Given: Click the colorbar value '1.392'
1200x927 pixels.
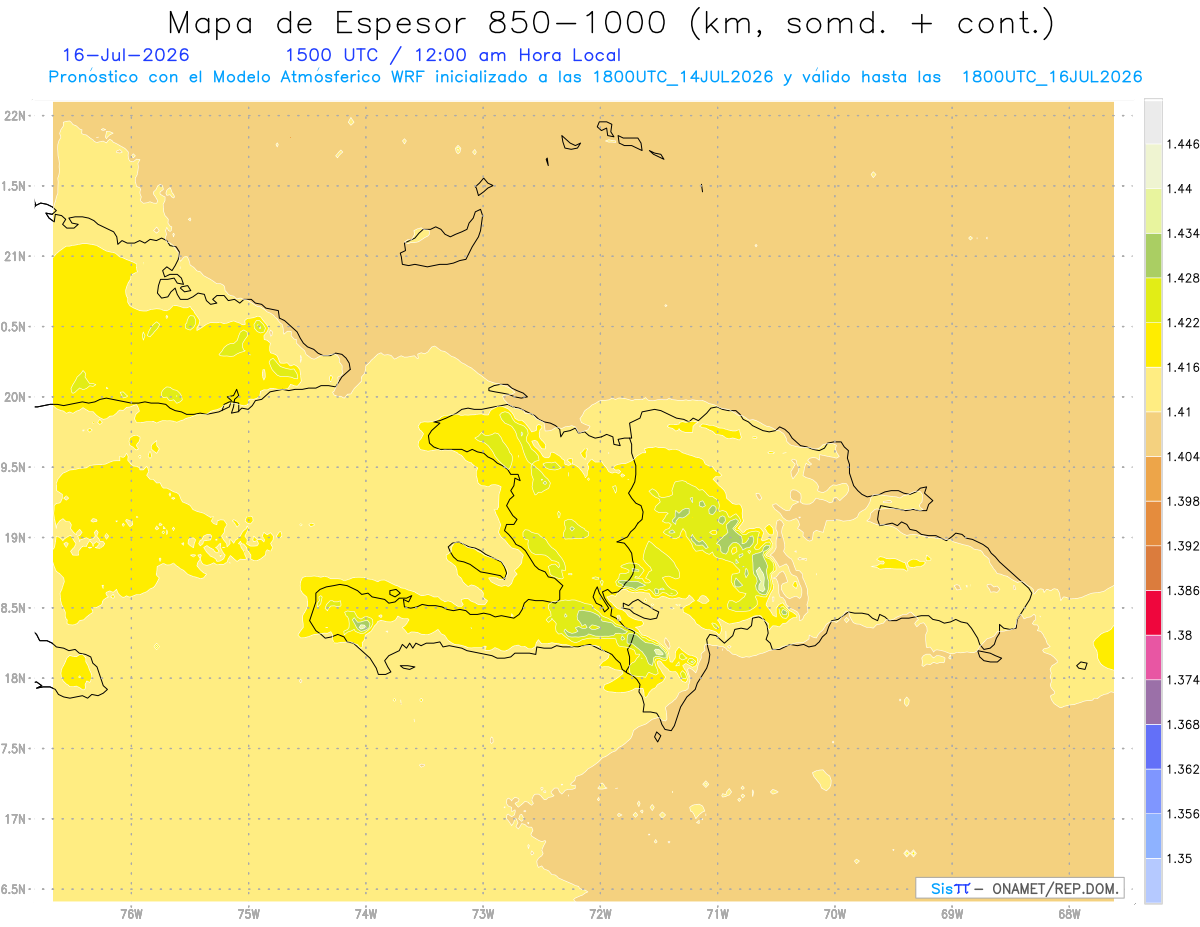Looking at the screenshot, I should tap(1182, 546).
